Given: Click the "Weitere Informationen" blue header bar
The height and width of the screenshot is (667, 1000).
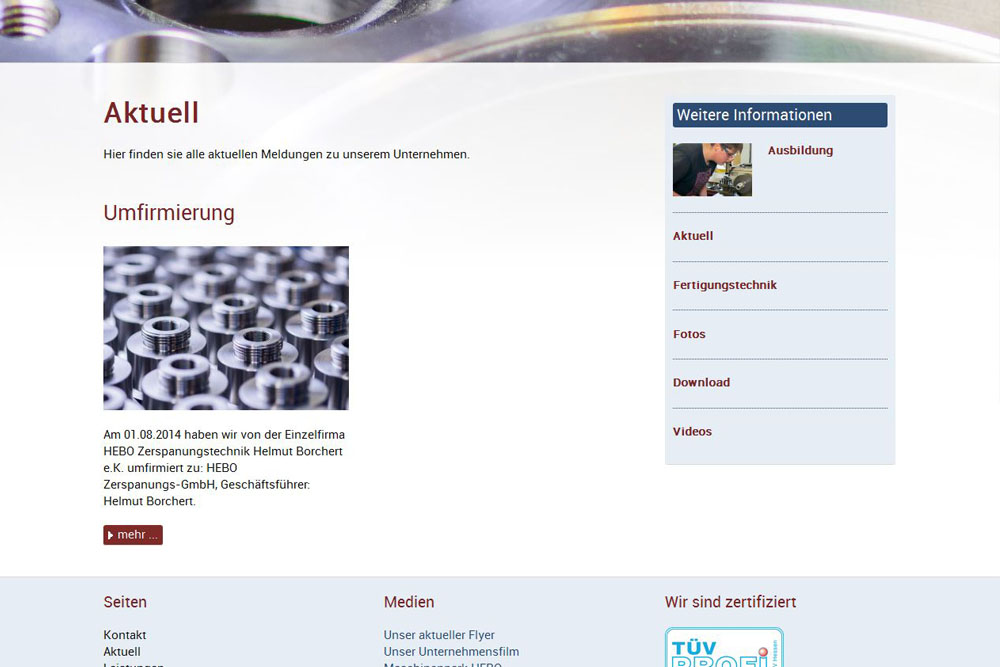Looking at the screenshot, I should (x=780, y=115).
